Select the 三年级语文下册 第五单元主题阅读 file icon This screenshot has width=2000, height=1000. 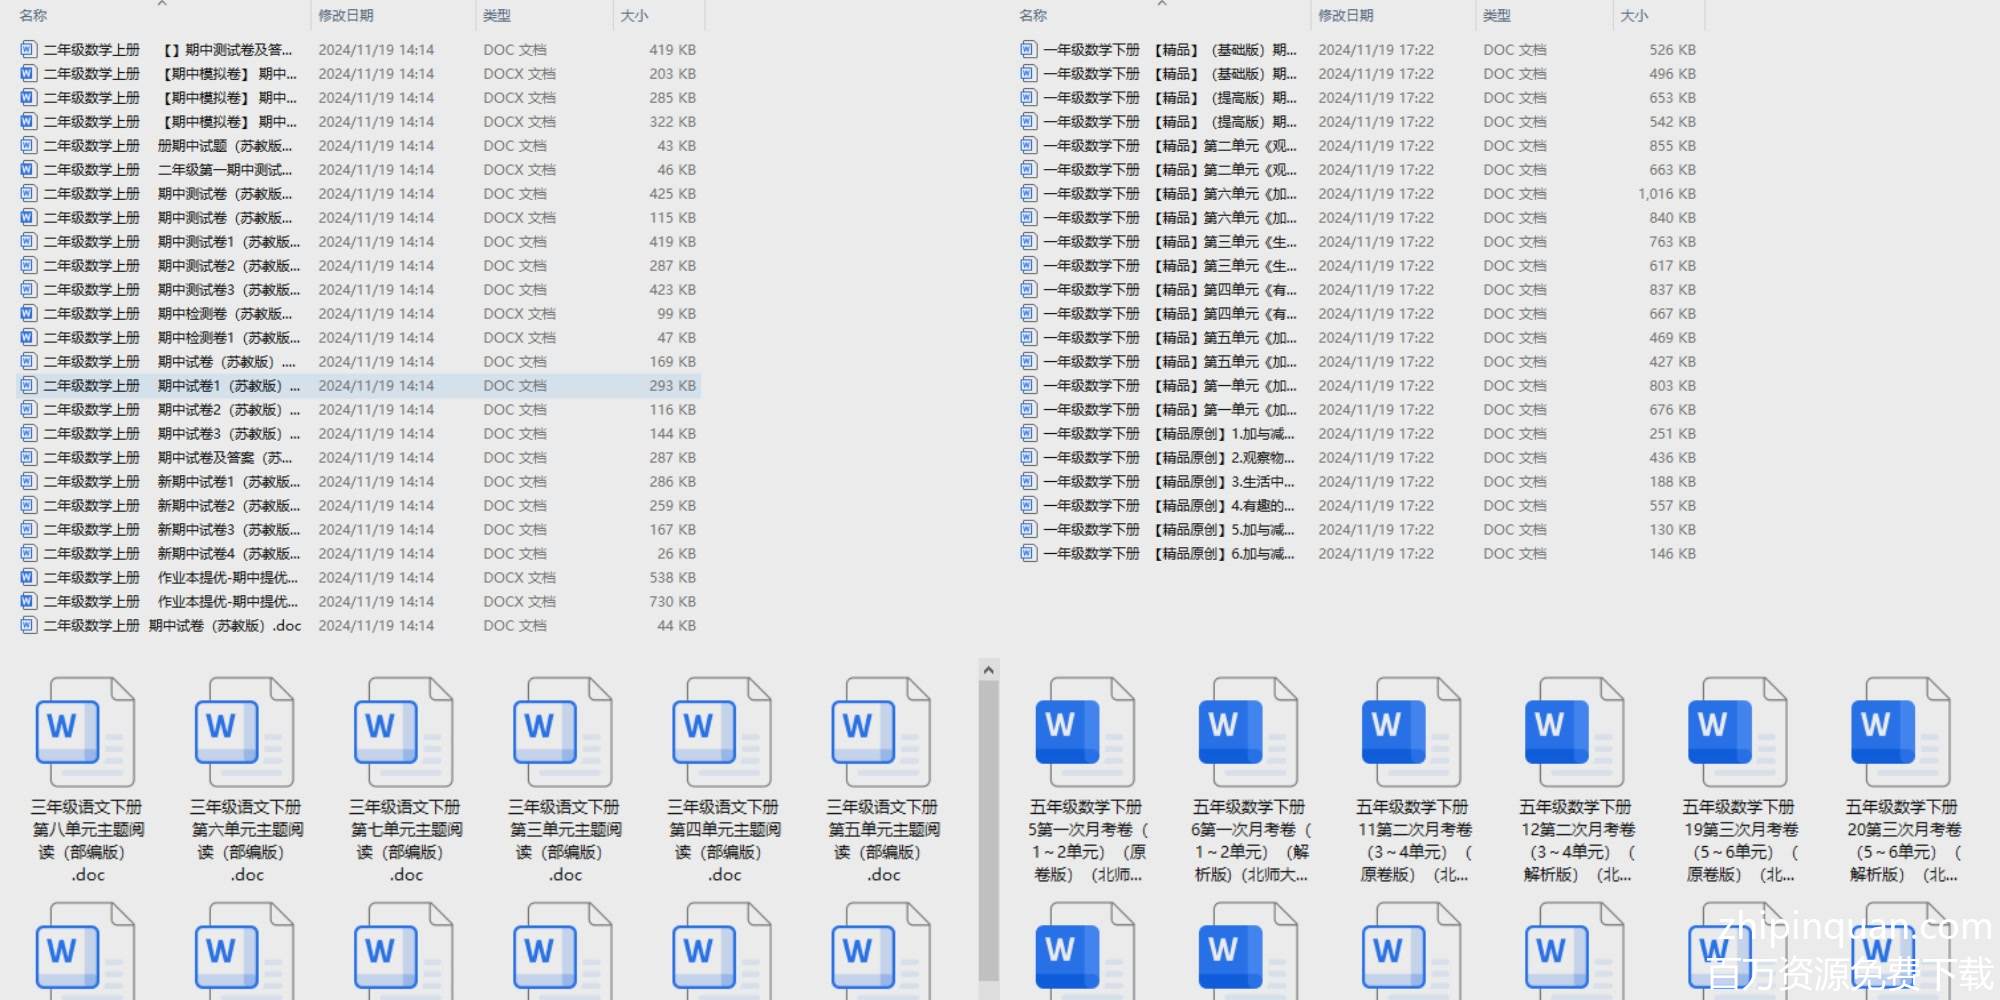pyautogui.click(x=881, y=732)
